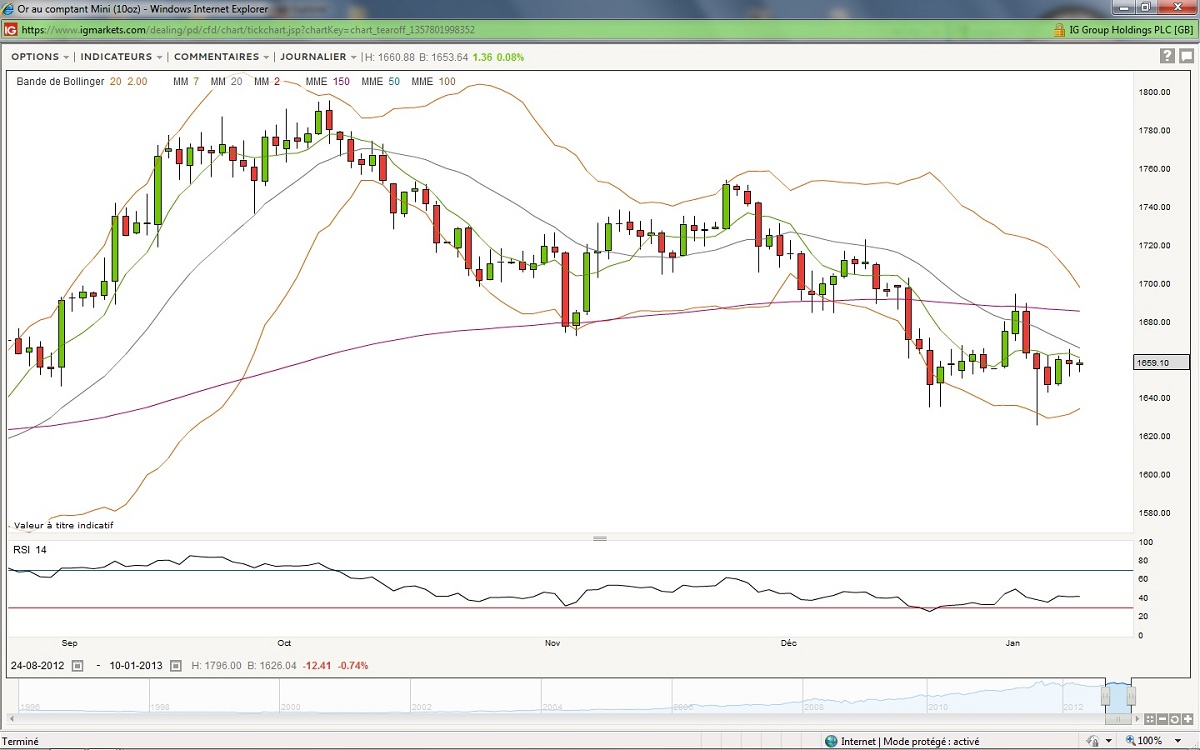Zoom in the chart with plus icon
Screen dimensions: 1200x750
tap(1190, 718)
